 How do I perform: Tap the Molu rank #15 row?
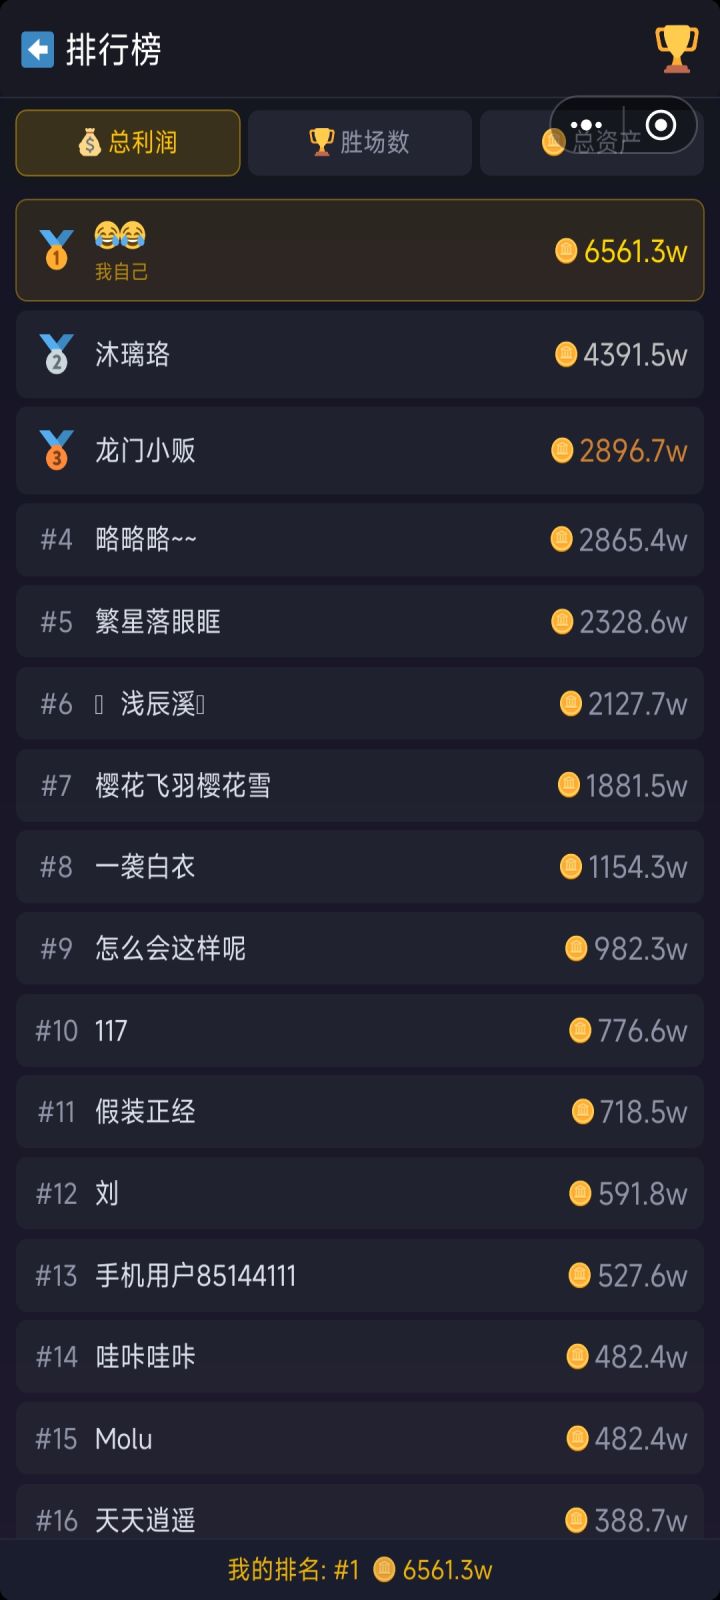tap(360, 1439)
